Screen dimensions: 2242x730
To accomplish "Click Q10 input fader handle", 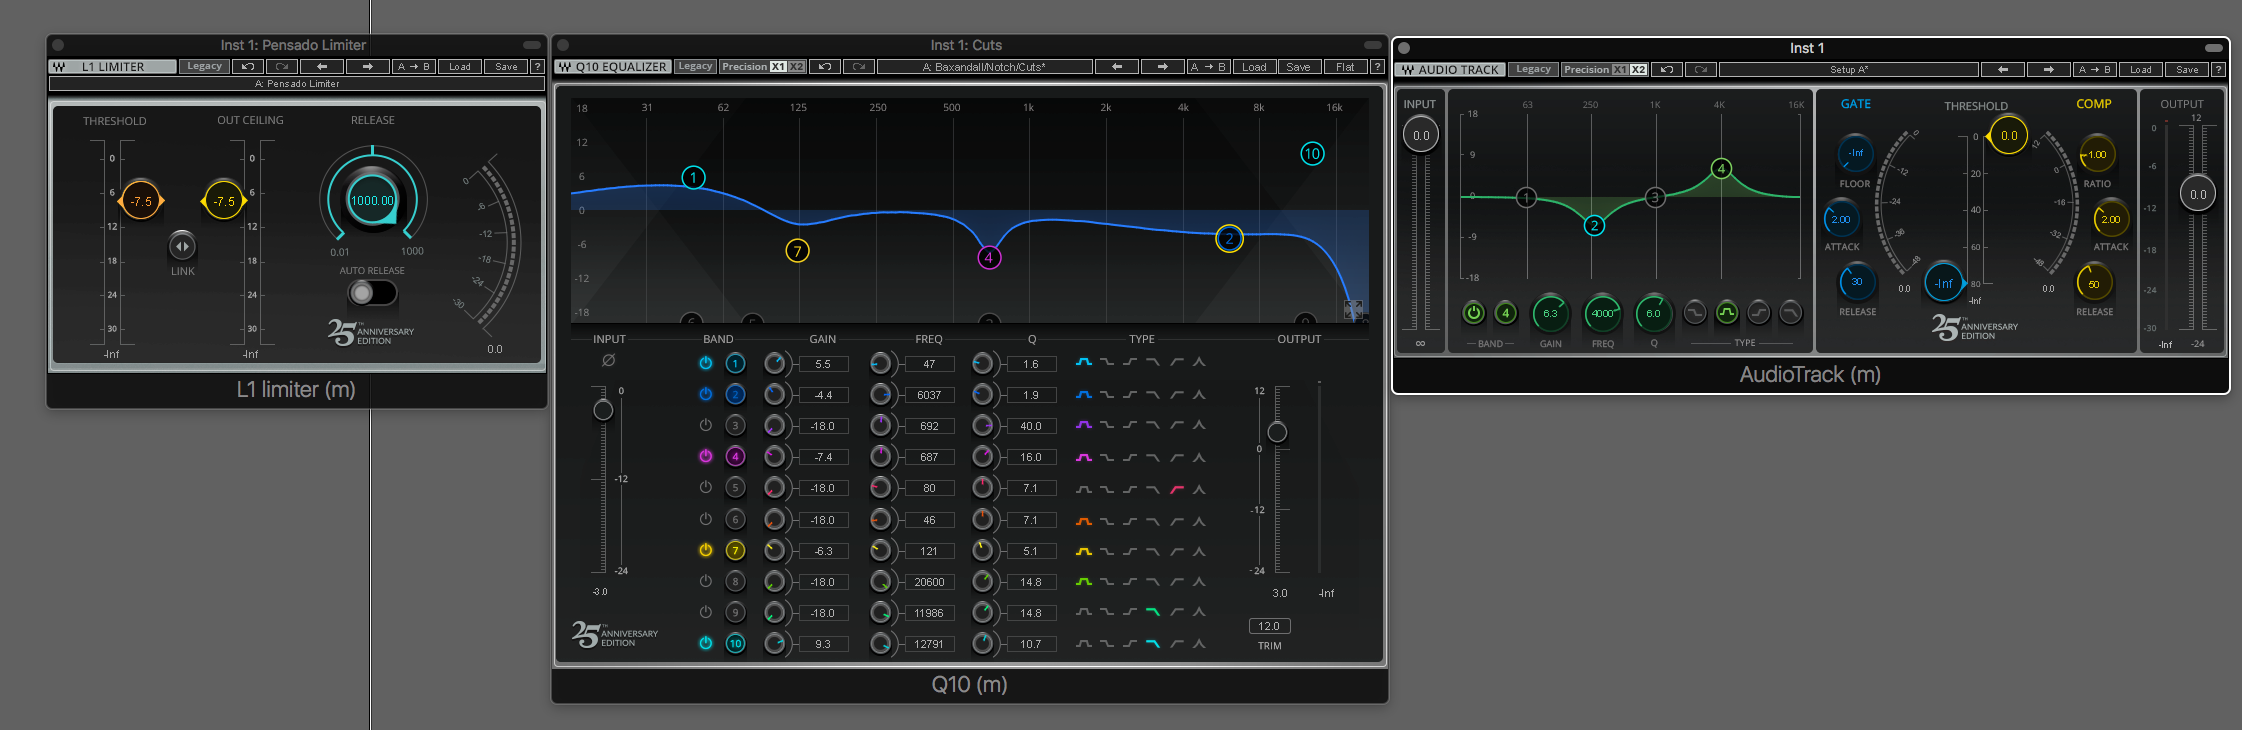I will pyautogui.click(x=603, y=410).
